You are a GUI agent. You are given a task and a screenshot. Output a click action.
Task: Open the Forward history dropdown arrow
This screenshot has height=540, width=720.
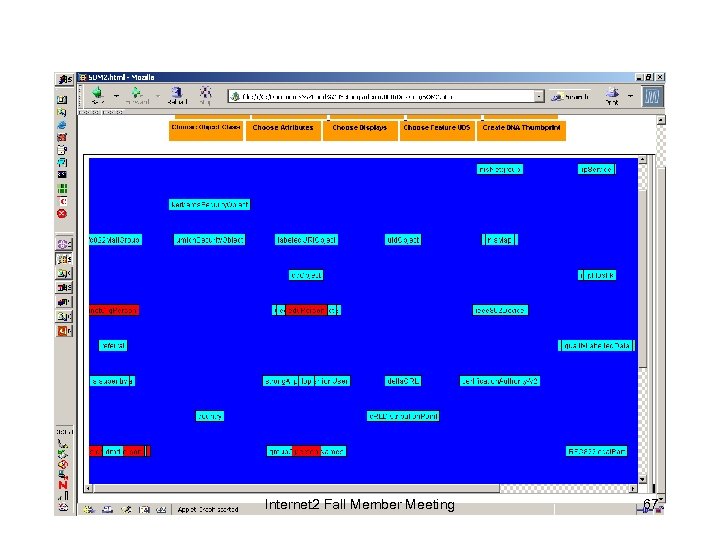158,96
